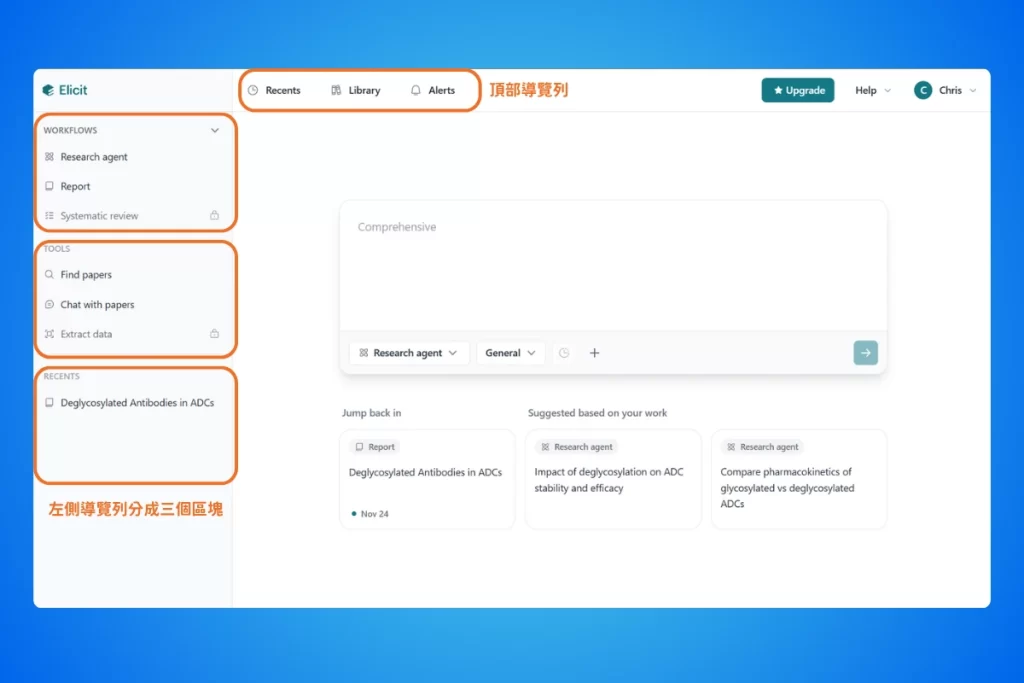Click the Report tag on Jump back in card
Viewport: 1024px width, 683px height.
click(375, 447)
